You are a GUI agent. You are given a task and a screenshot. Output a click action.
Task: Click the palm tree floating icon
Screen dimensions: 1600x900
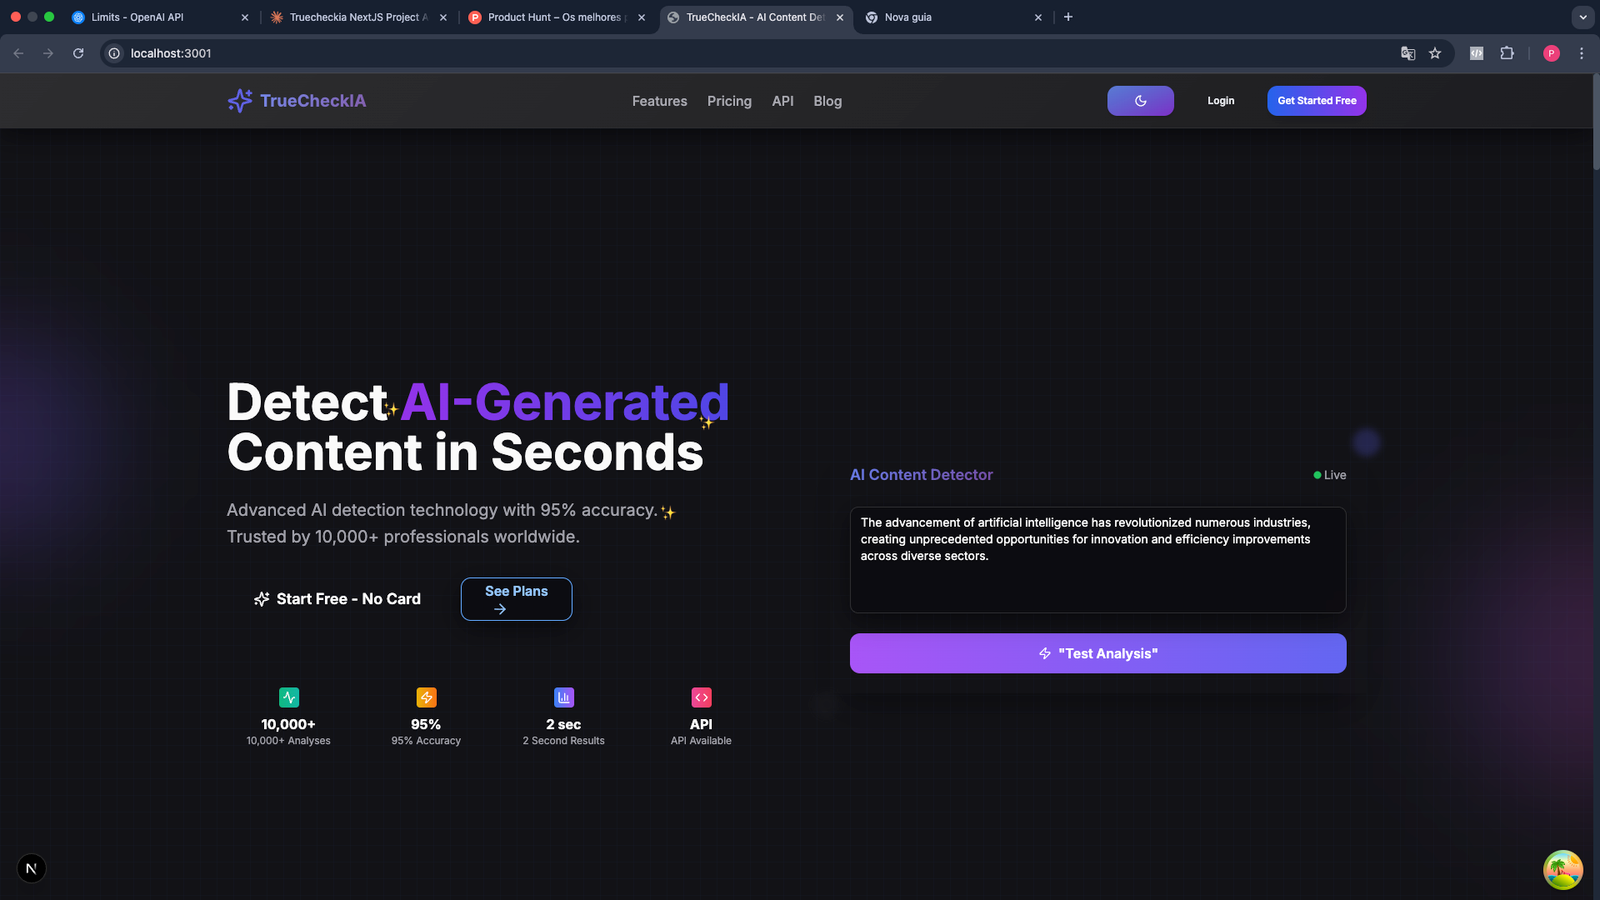click(x=1562, y=869)
